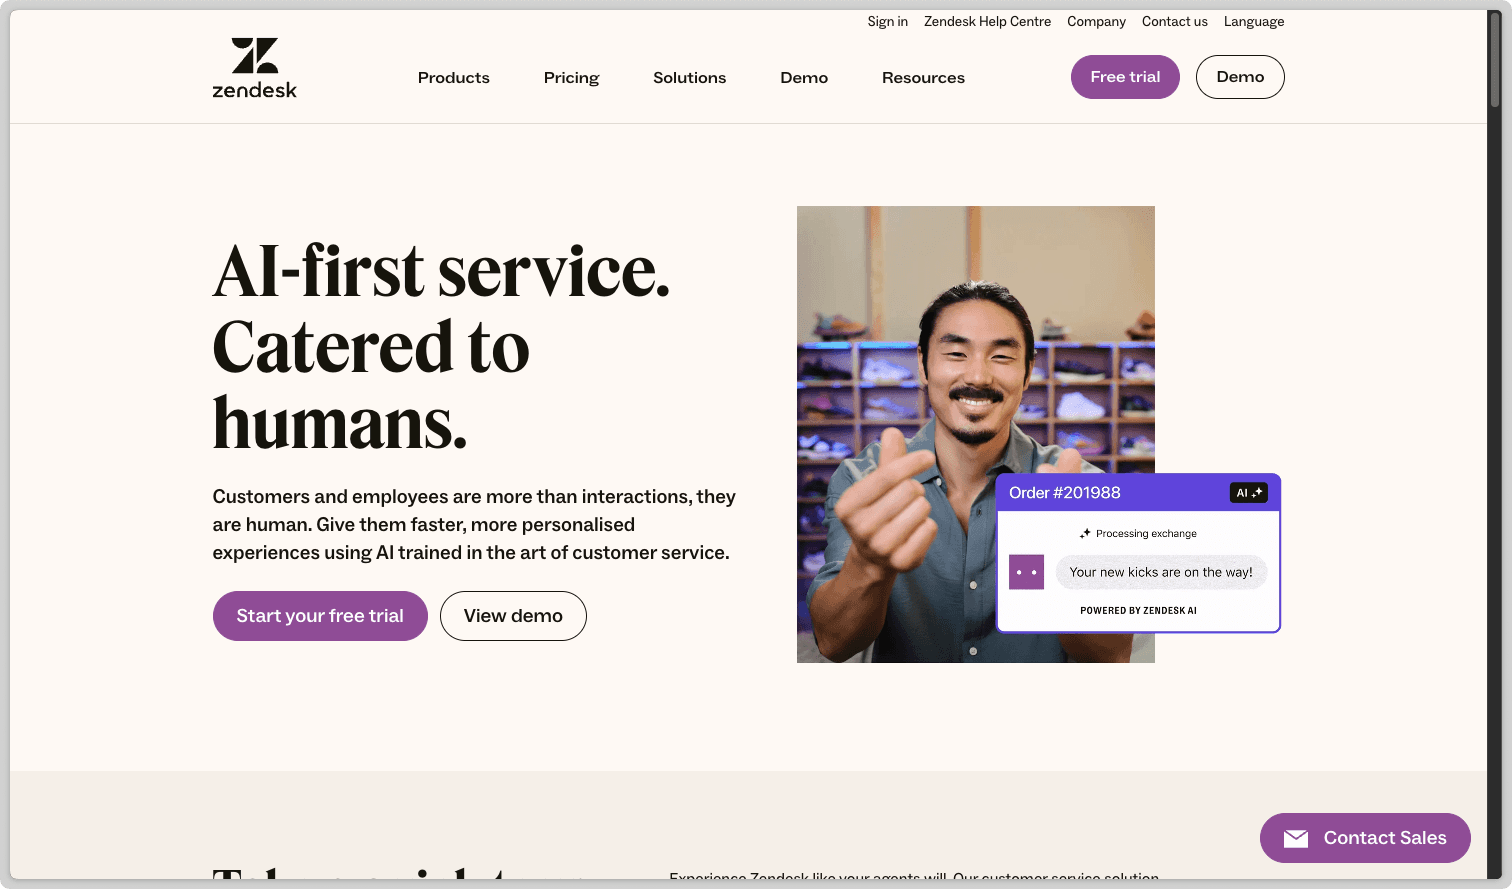Click the 'POWERED BY ZENDESK AI' text
The width and height of the screenshot is (1512, 889).
click(1138, 611)
